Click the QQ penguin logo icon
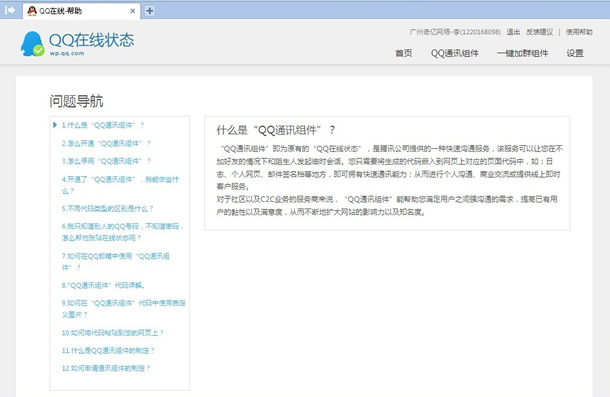This screenshot has height=397, width=610. [32, 44]
